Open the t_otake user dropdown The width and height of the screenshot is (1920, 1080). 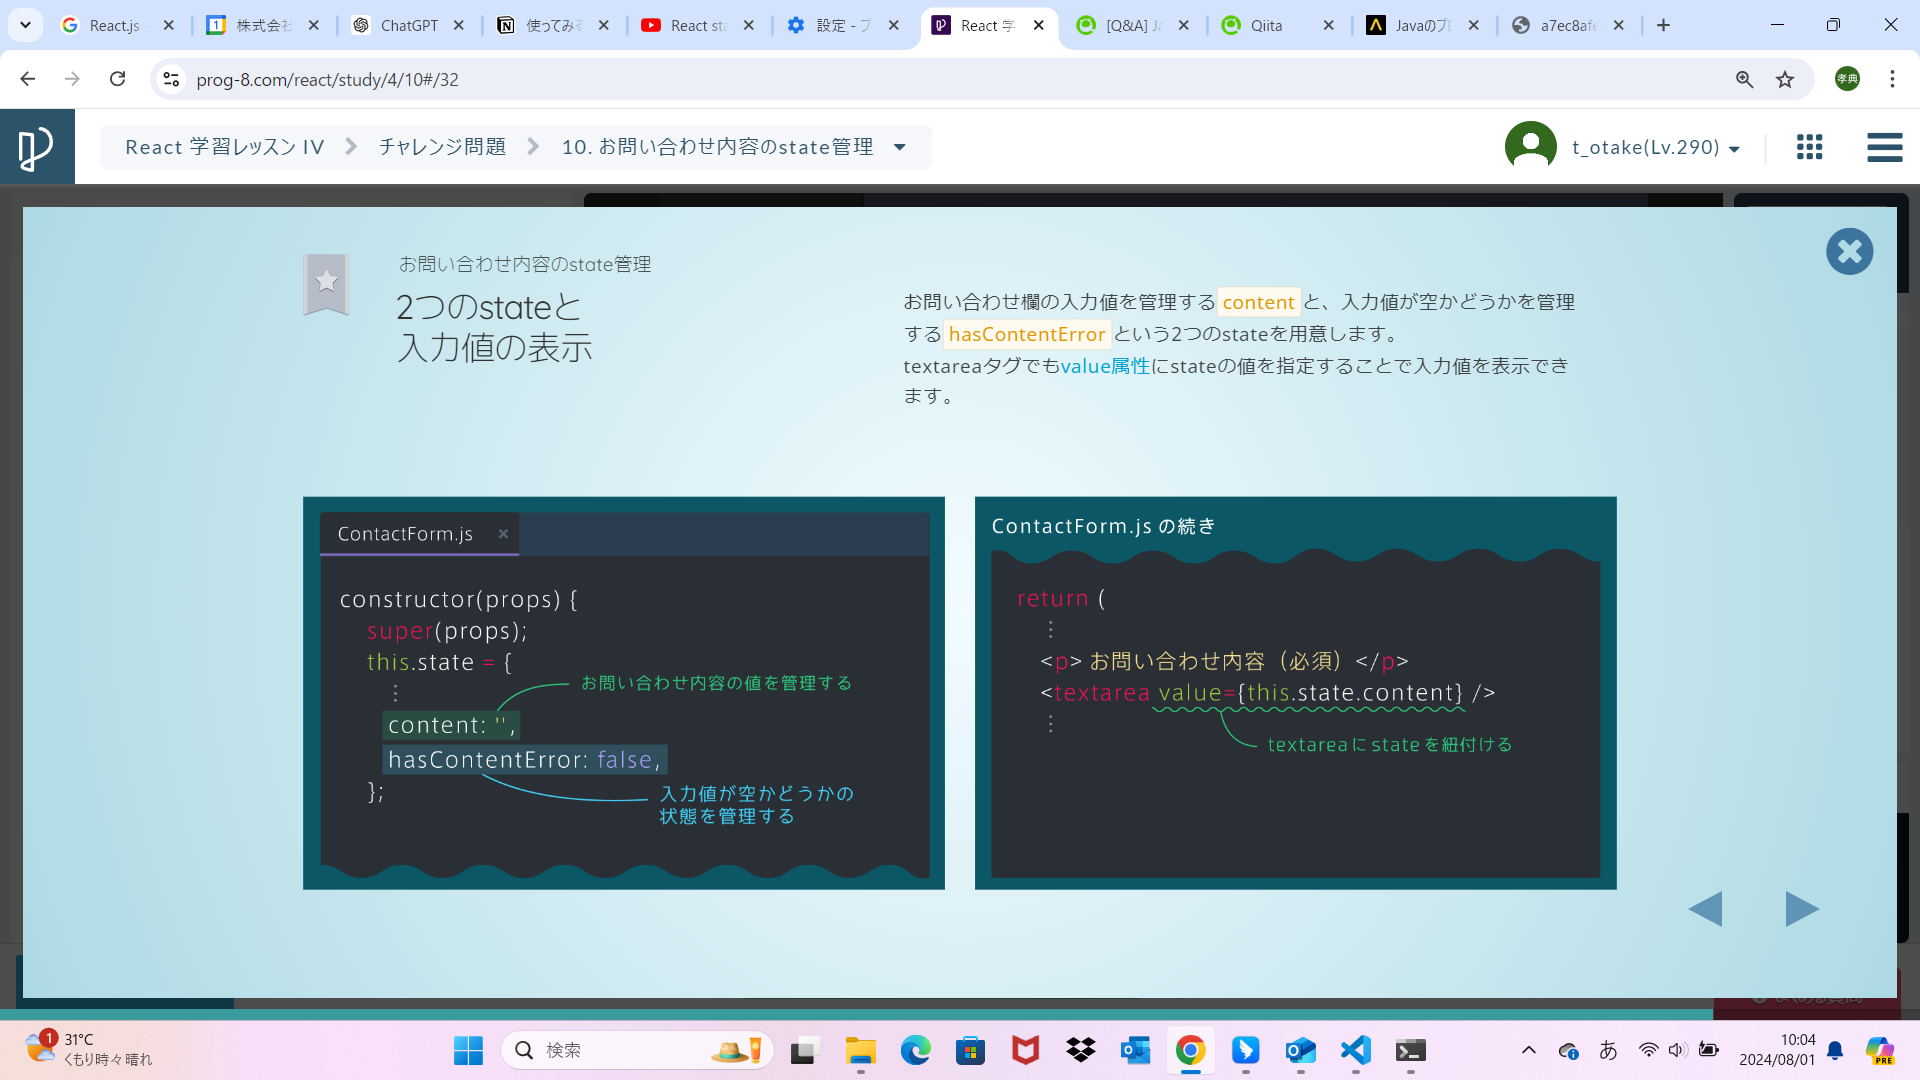pos(1655,147)
